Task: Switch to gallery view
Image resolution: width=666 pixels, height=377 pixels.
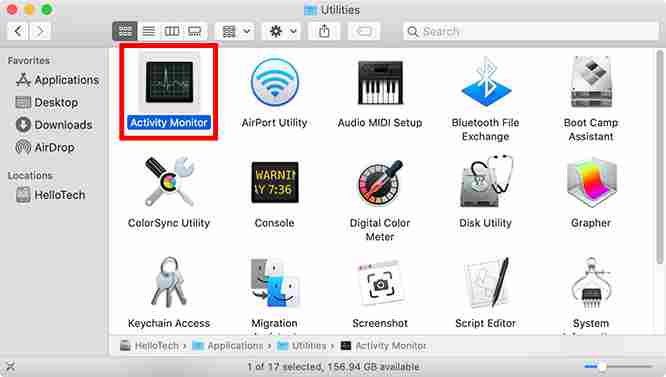Action: click(195, 31)
